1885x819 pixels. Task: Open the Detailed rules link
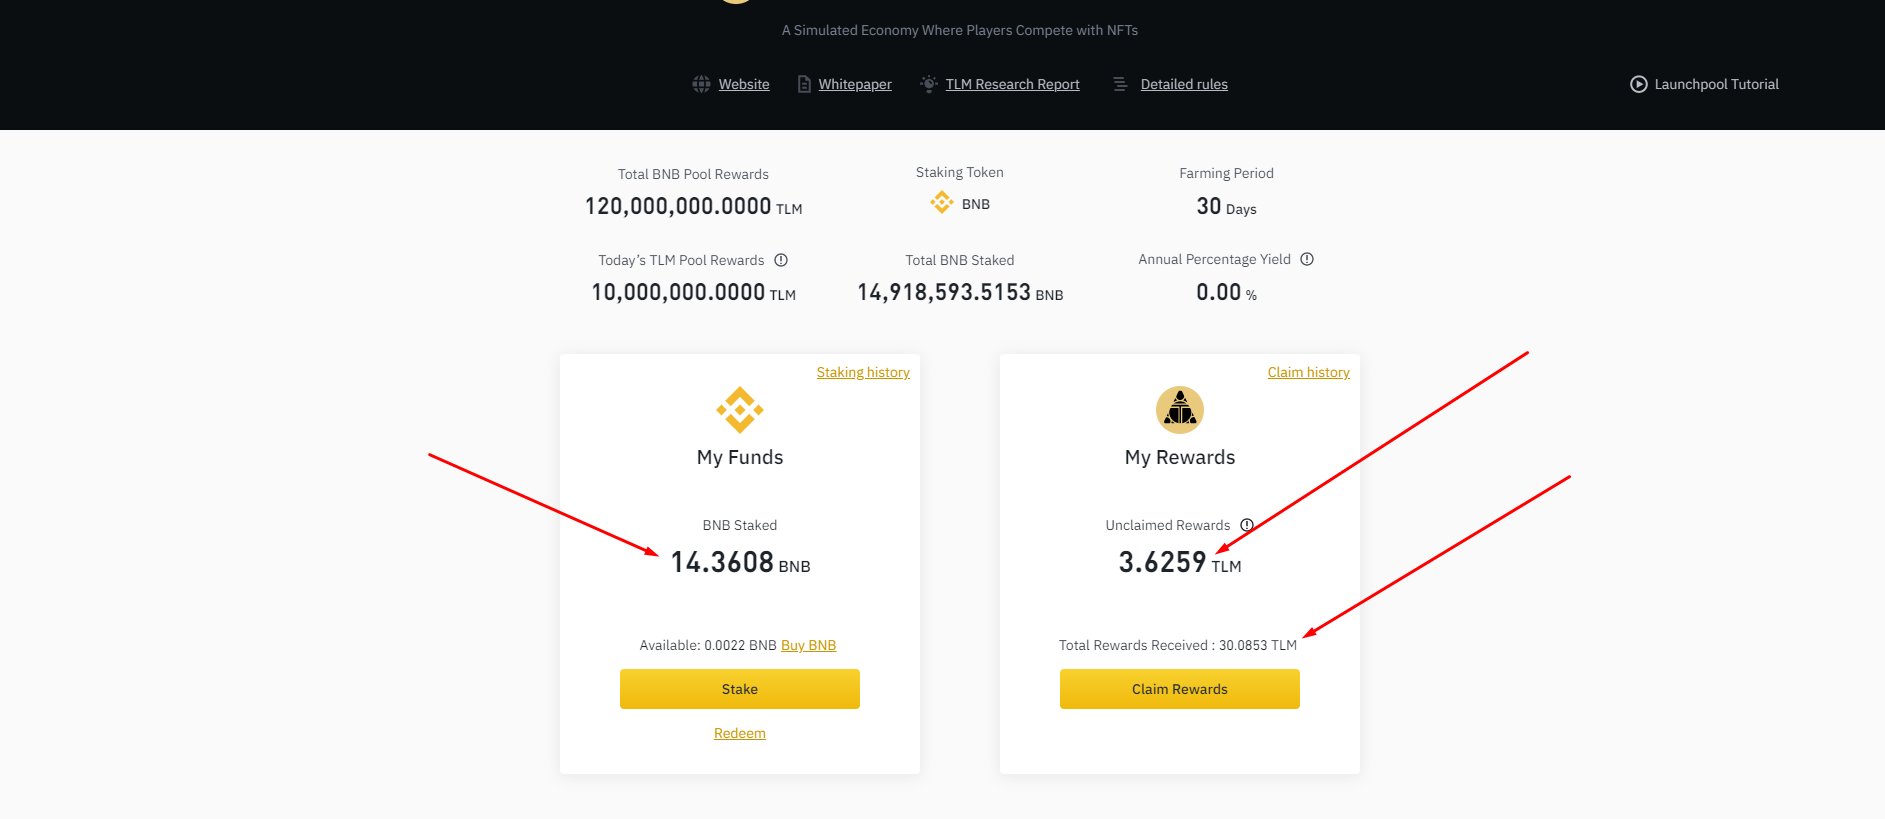pos(1184,84)
